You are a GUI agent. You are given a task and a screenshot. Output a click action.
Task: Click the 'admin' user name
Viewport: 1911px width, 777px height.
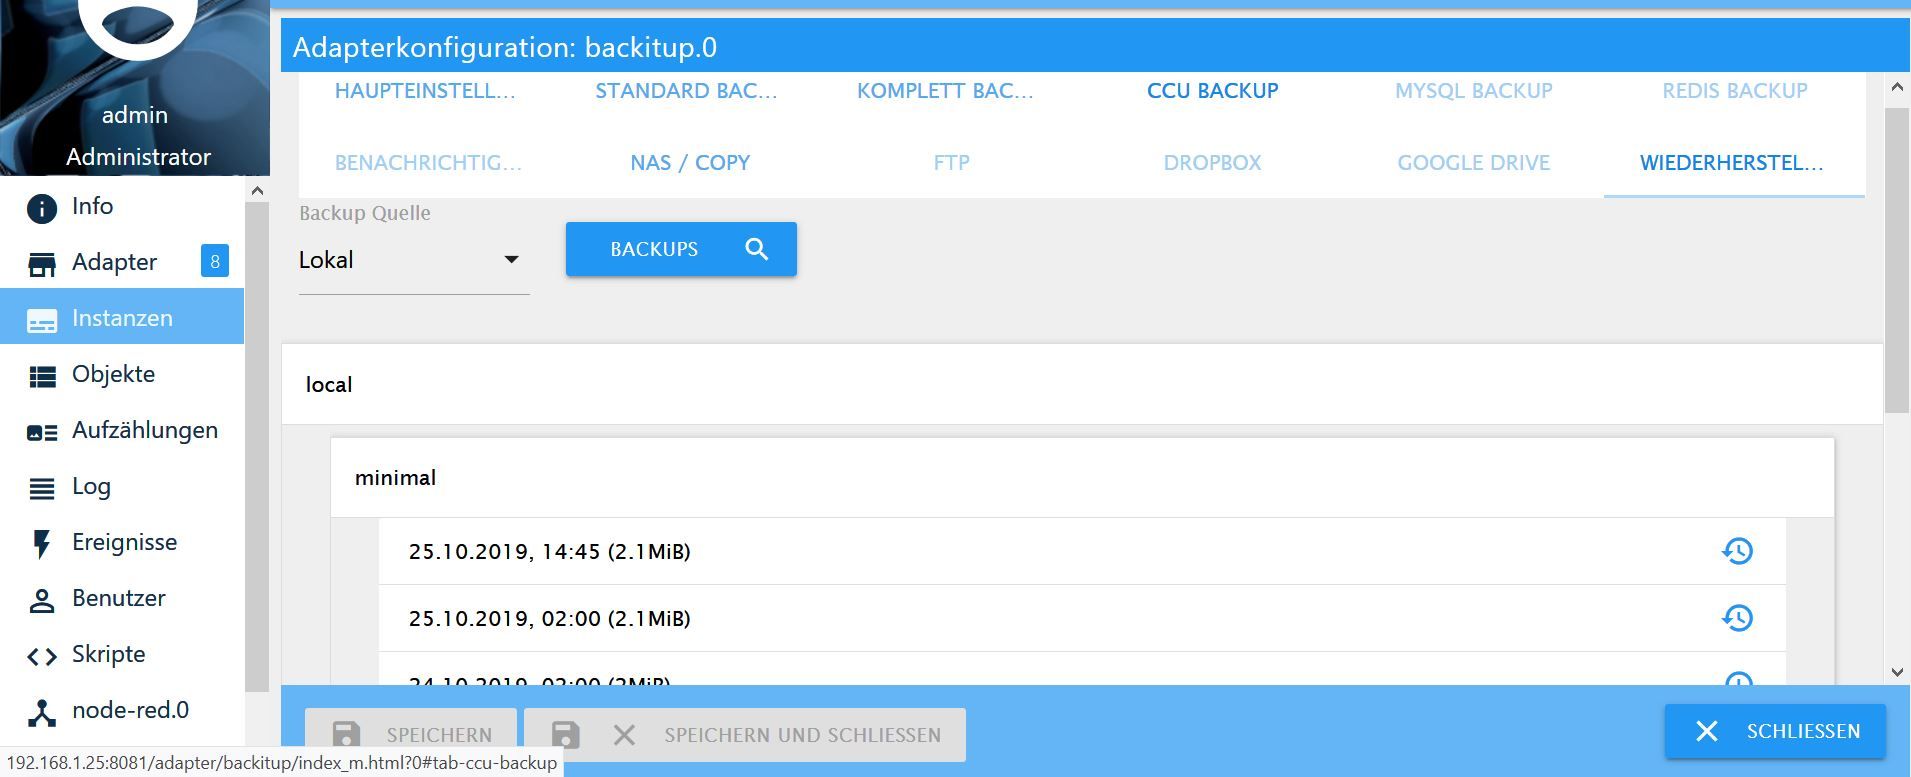[135, 115]
